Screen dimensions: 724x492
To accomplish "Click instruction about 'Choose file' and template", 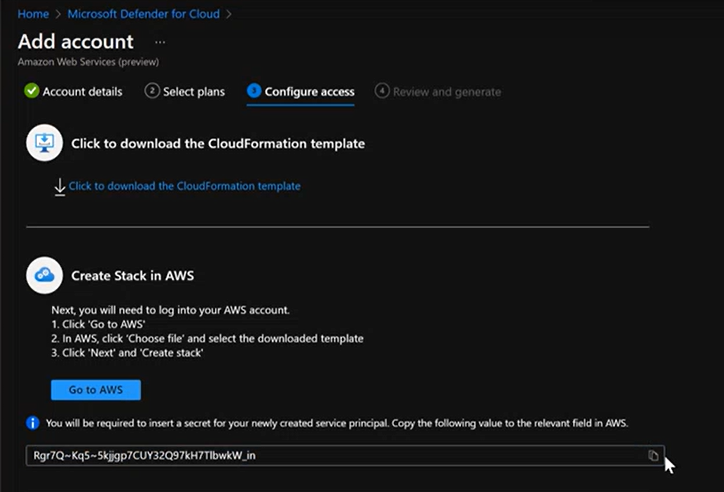I will point(207,339).
